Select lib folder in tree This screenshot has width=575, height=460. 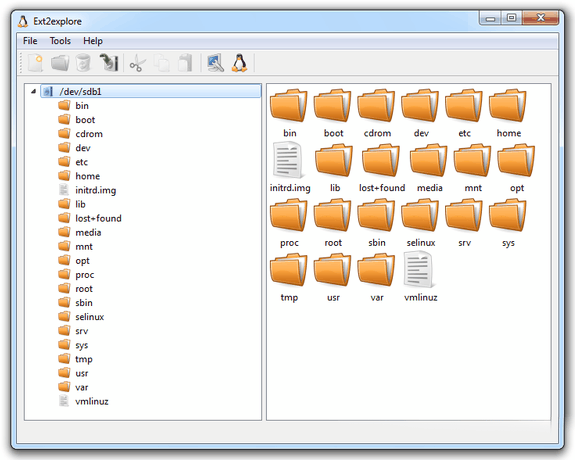click(72, 204)
